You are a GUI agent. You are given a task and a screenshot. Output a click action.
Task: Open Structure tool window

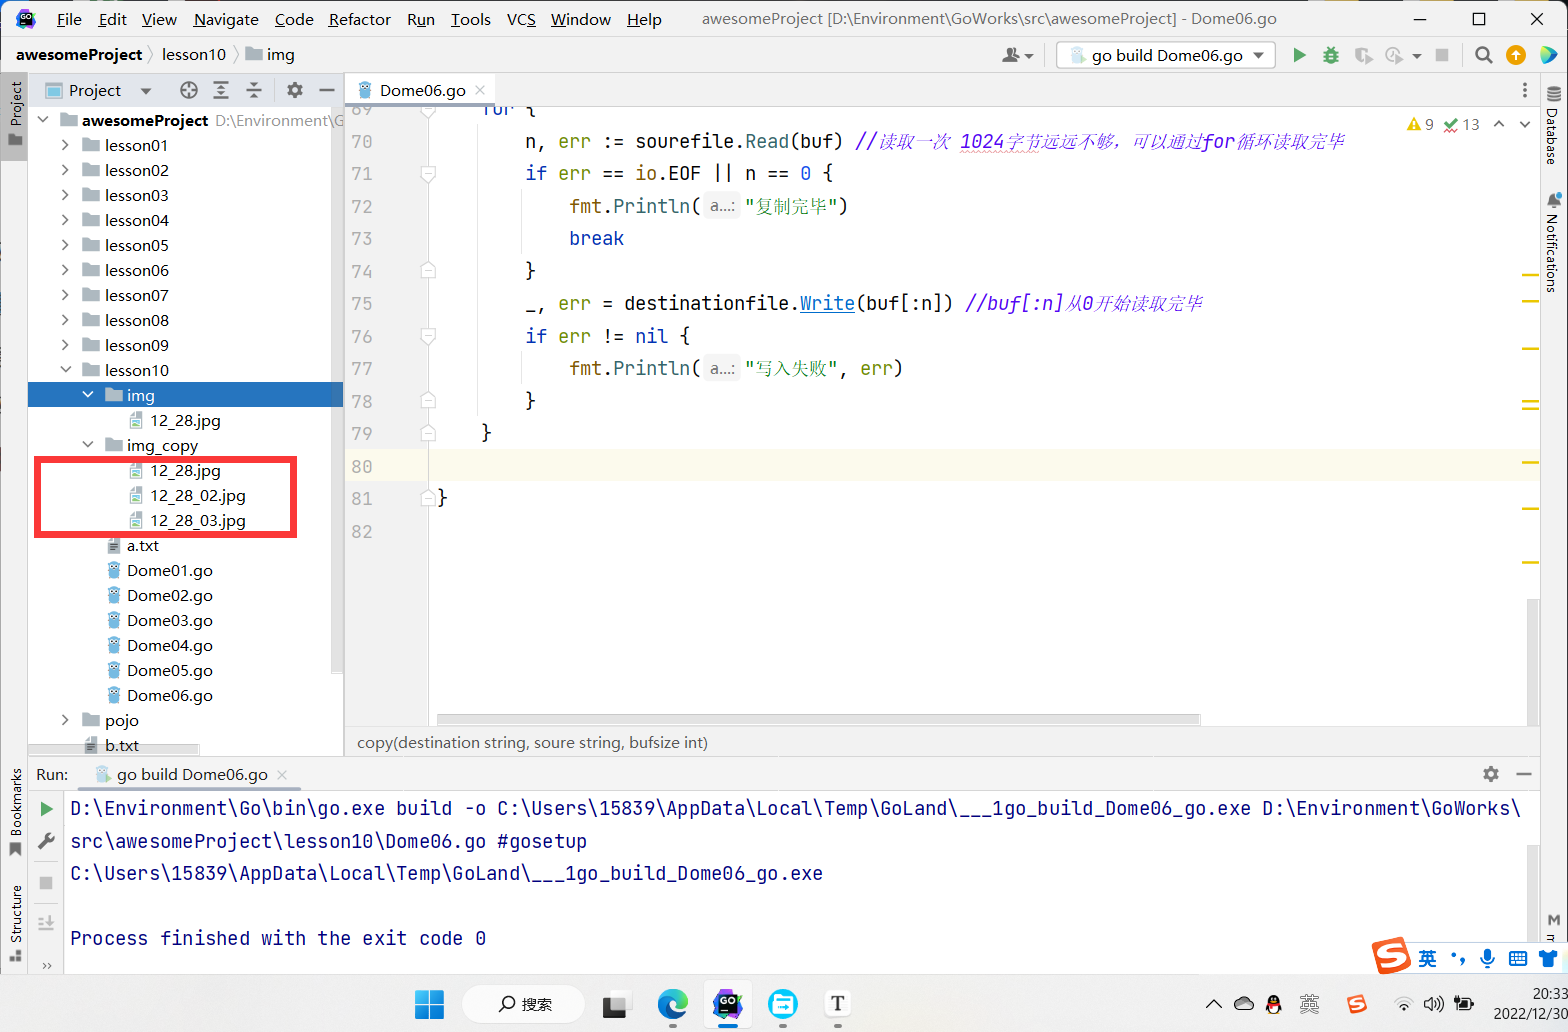point(15,922)
